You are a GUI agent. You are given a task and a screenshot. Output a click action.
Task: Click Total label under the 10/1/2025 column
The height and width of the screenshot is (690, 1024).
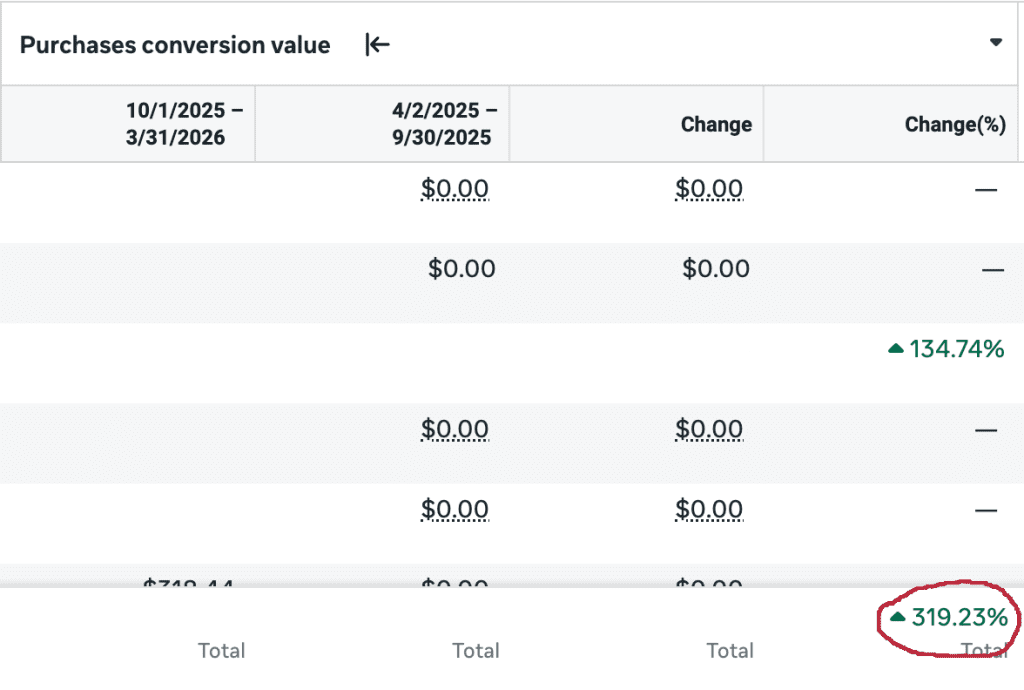[x=221, y=651]
